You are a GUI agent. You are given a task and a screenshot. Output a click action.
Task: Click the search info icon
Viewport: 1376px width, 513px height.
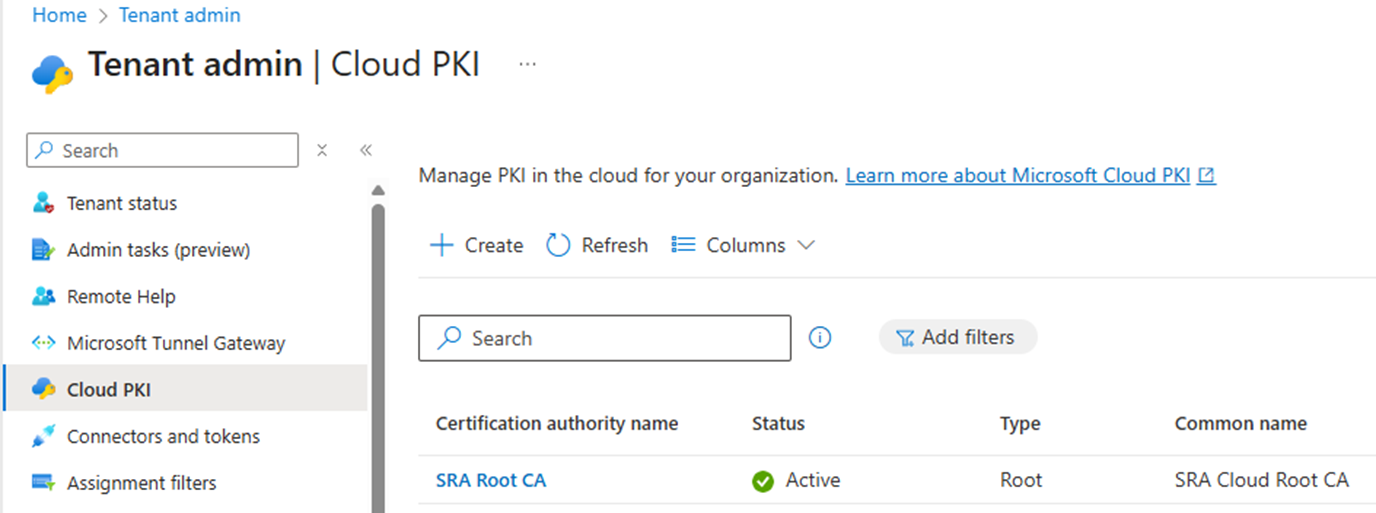point(820,338)
